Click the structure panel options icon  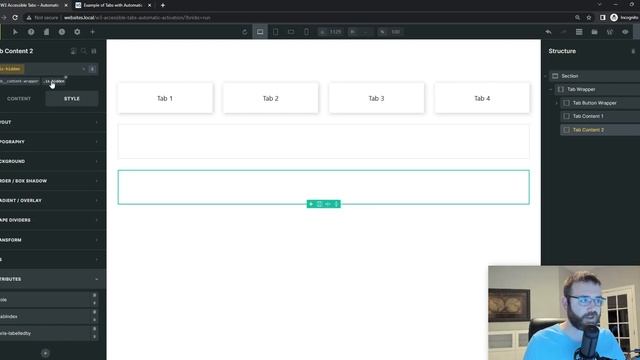click(633, 51)
